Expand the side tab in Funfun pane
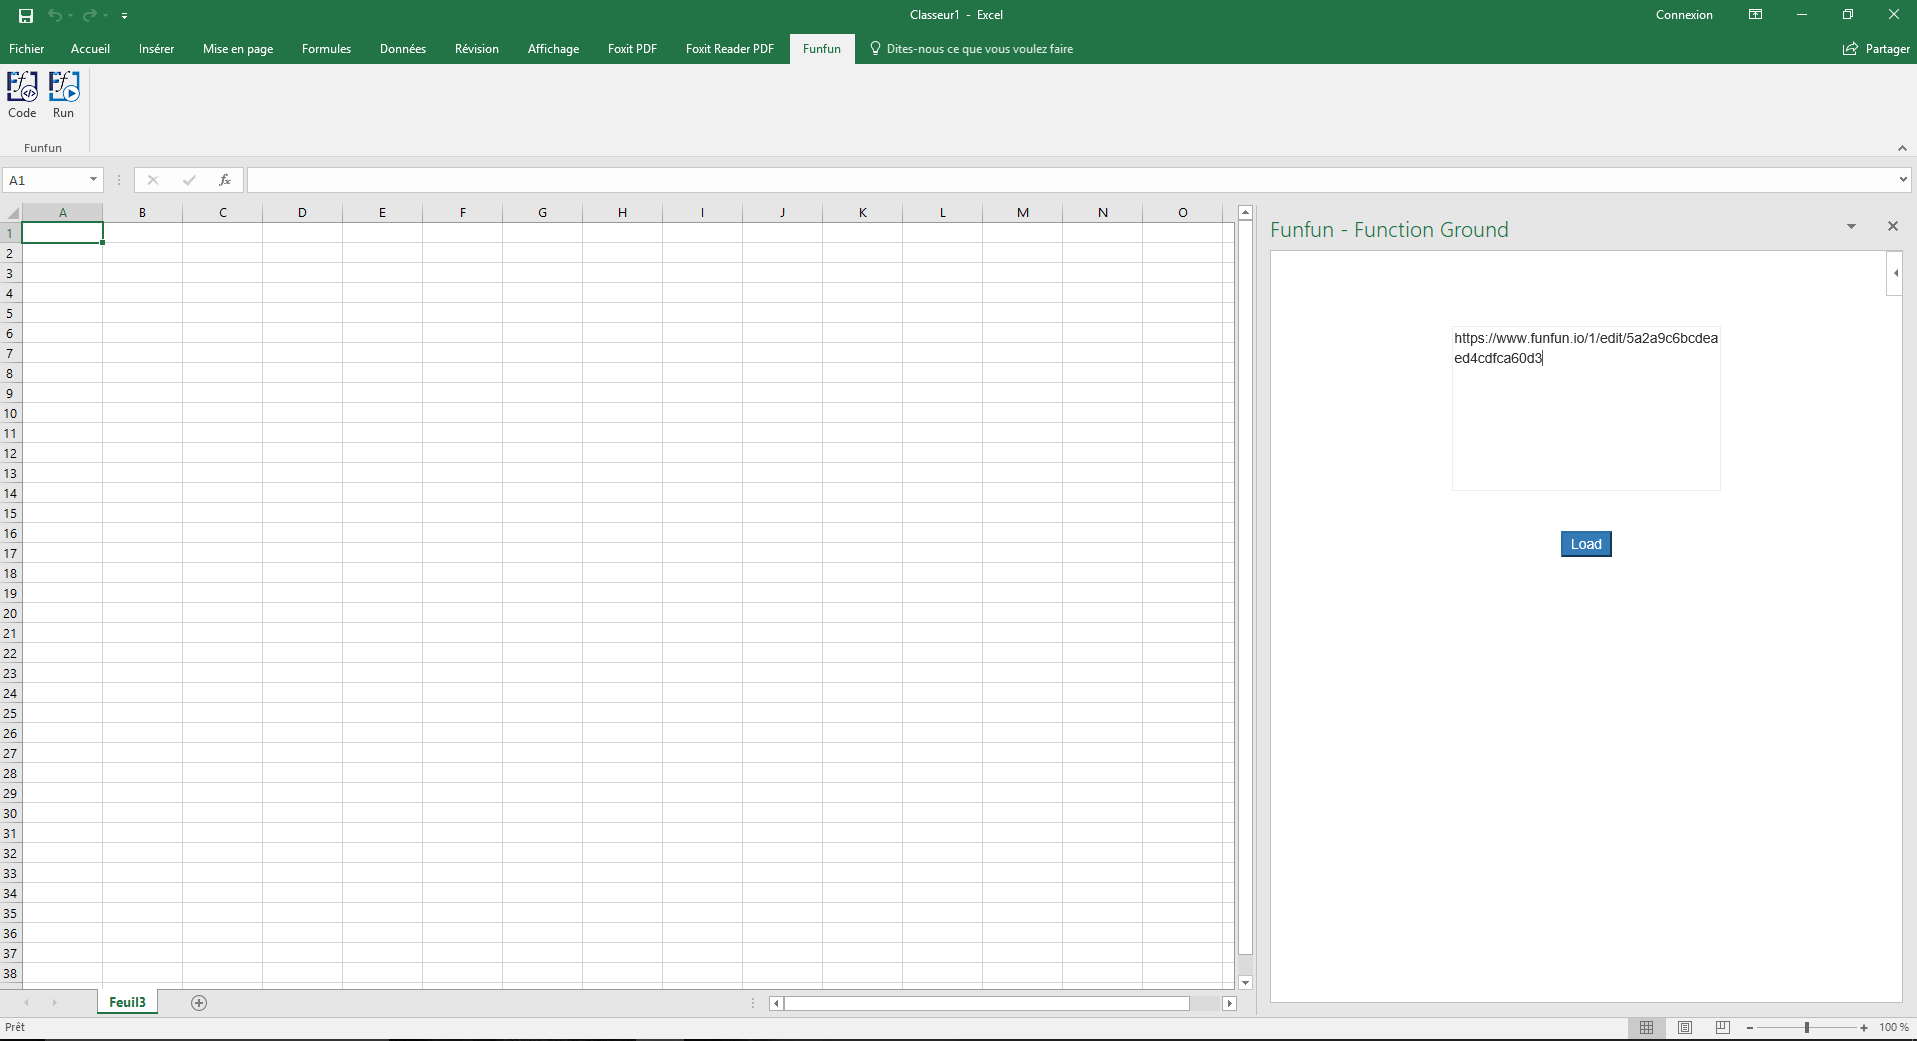The height and width of the screenshot is (1041, 1917). 1894,274
